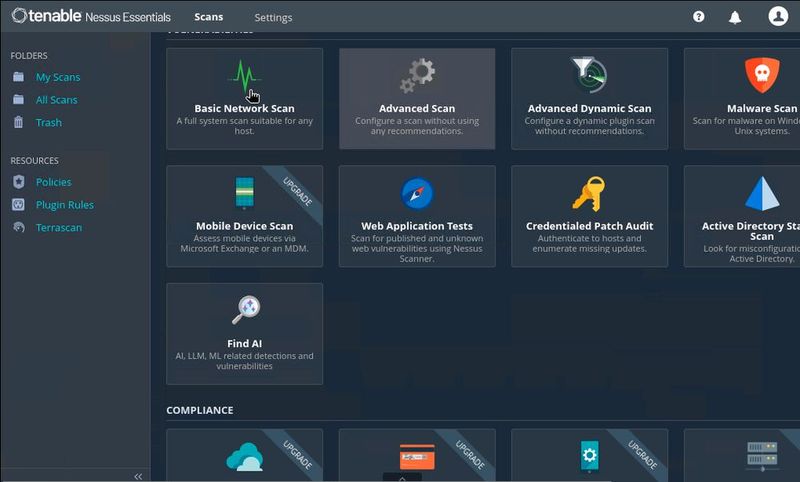Switch to the Settings tab
Screen dimensions: 800x482
[x=273, y=17]
